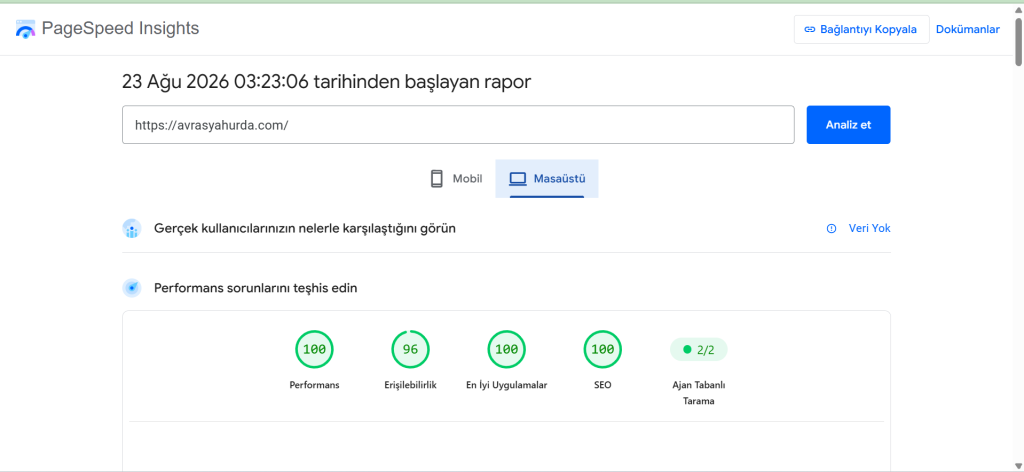
Task: Click the desktop laptop icon
Action: [x=518, y=179]
